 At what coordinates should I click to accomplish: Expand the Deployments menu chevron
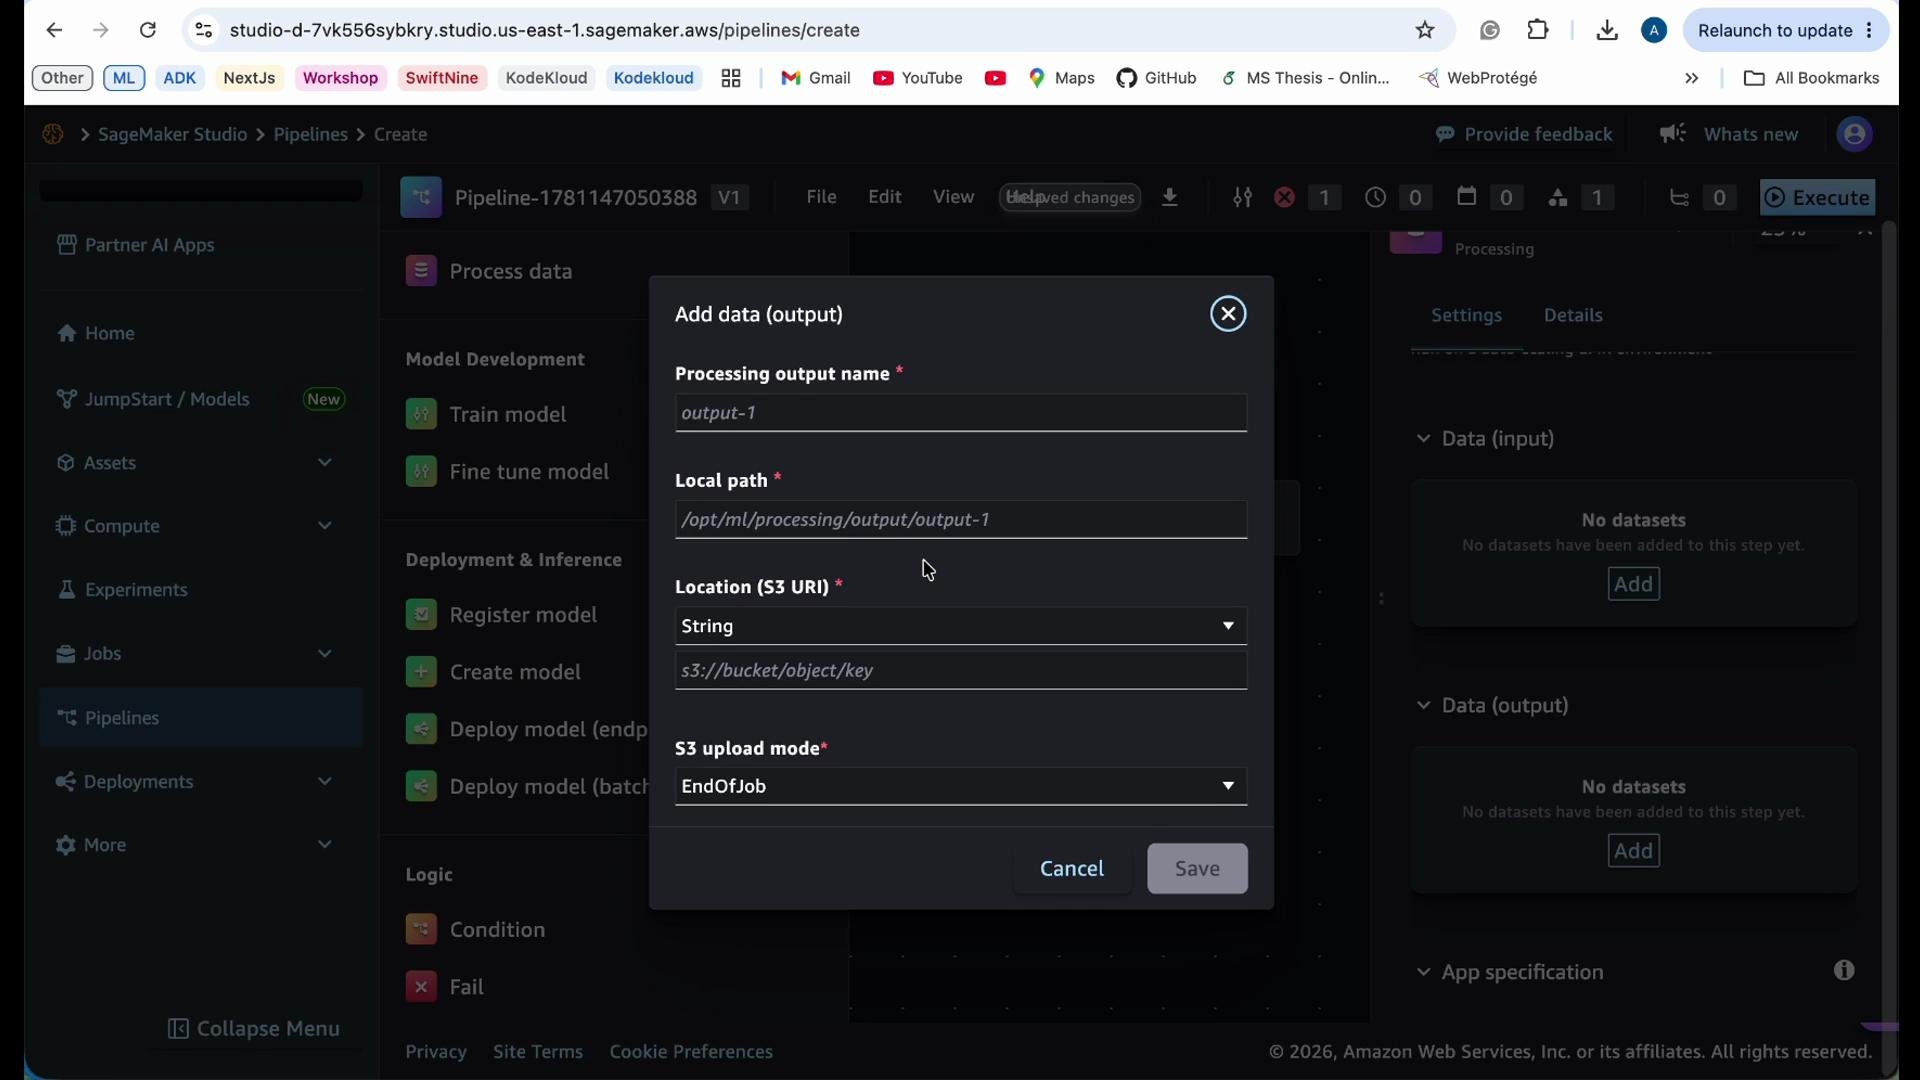[x=324, y=782]
